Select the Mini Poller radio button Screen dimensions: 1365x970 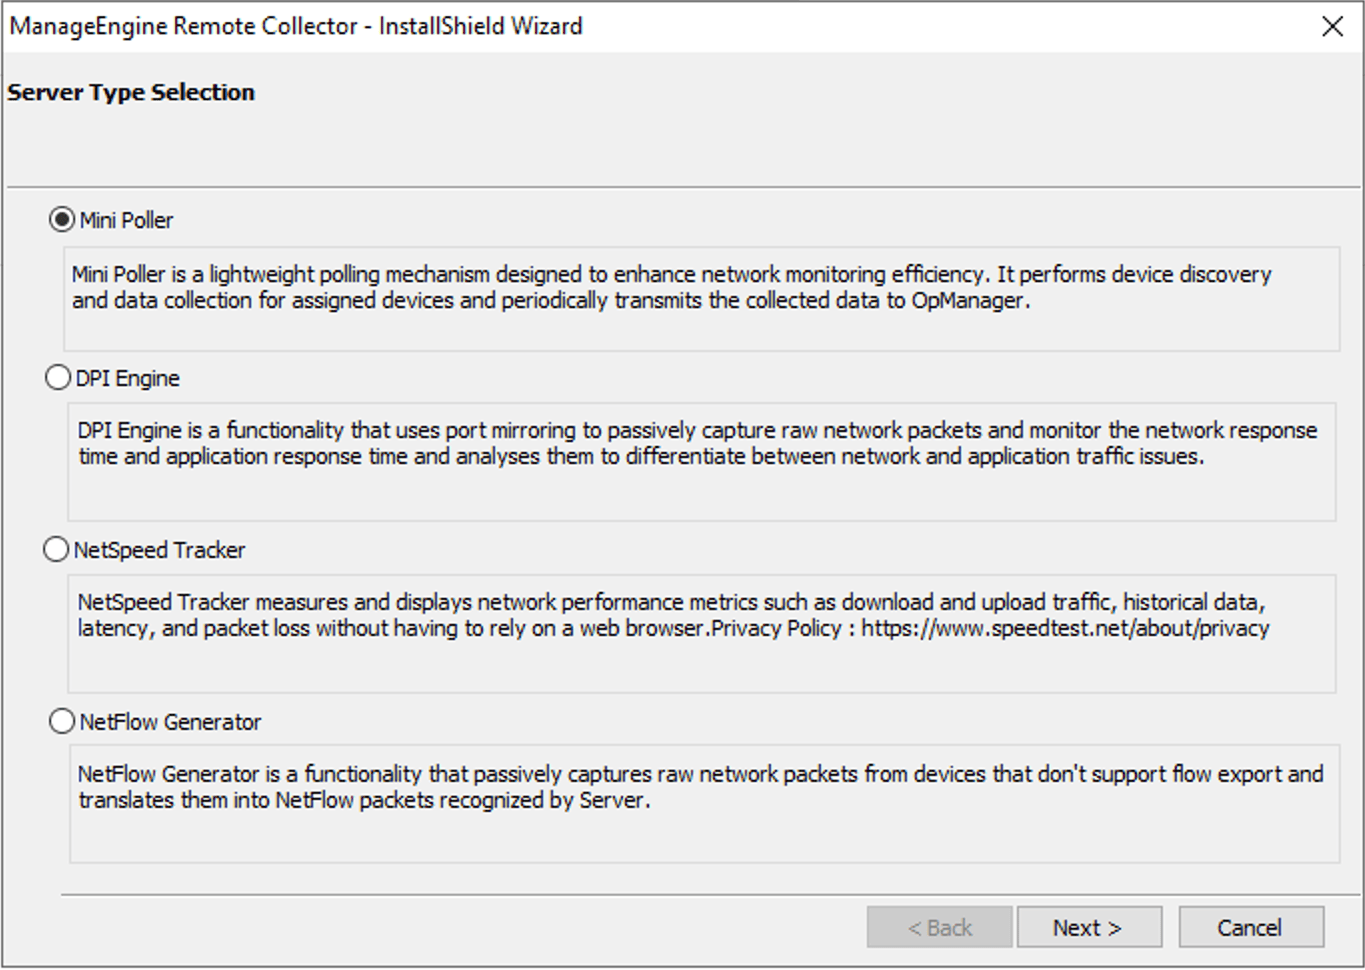click(x=62, y=220)
